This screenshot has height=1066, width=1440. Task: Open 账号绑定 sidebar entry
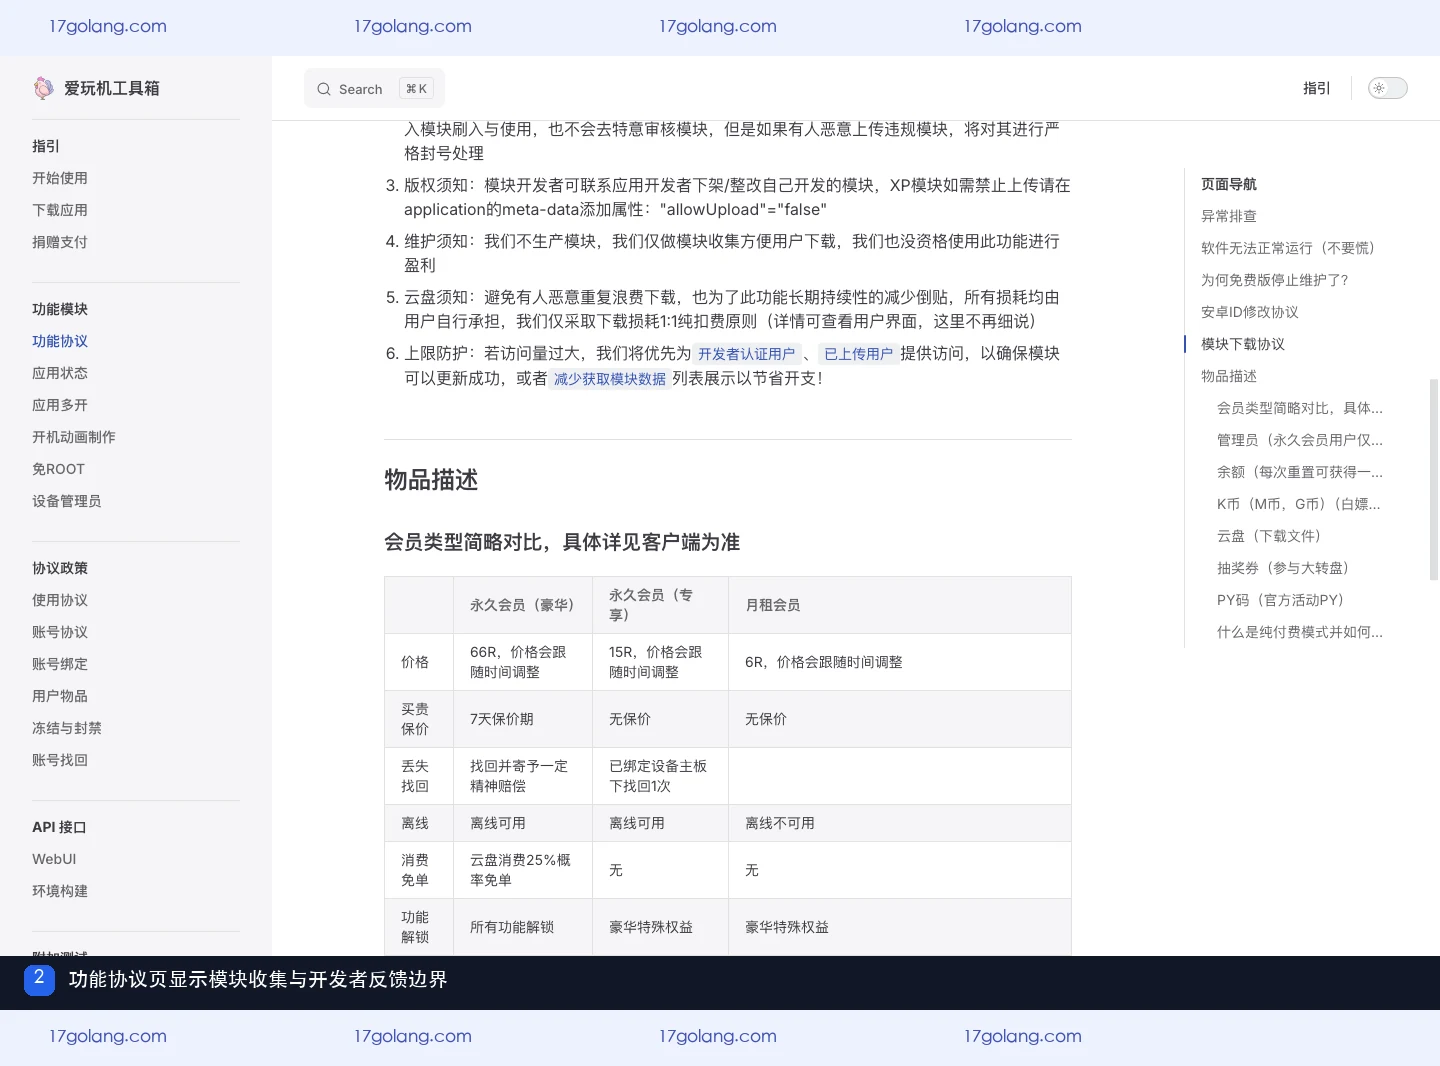[x=60, y=664]
